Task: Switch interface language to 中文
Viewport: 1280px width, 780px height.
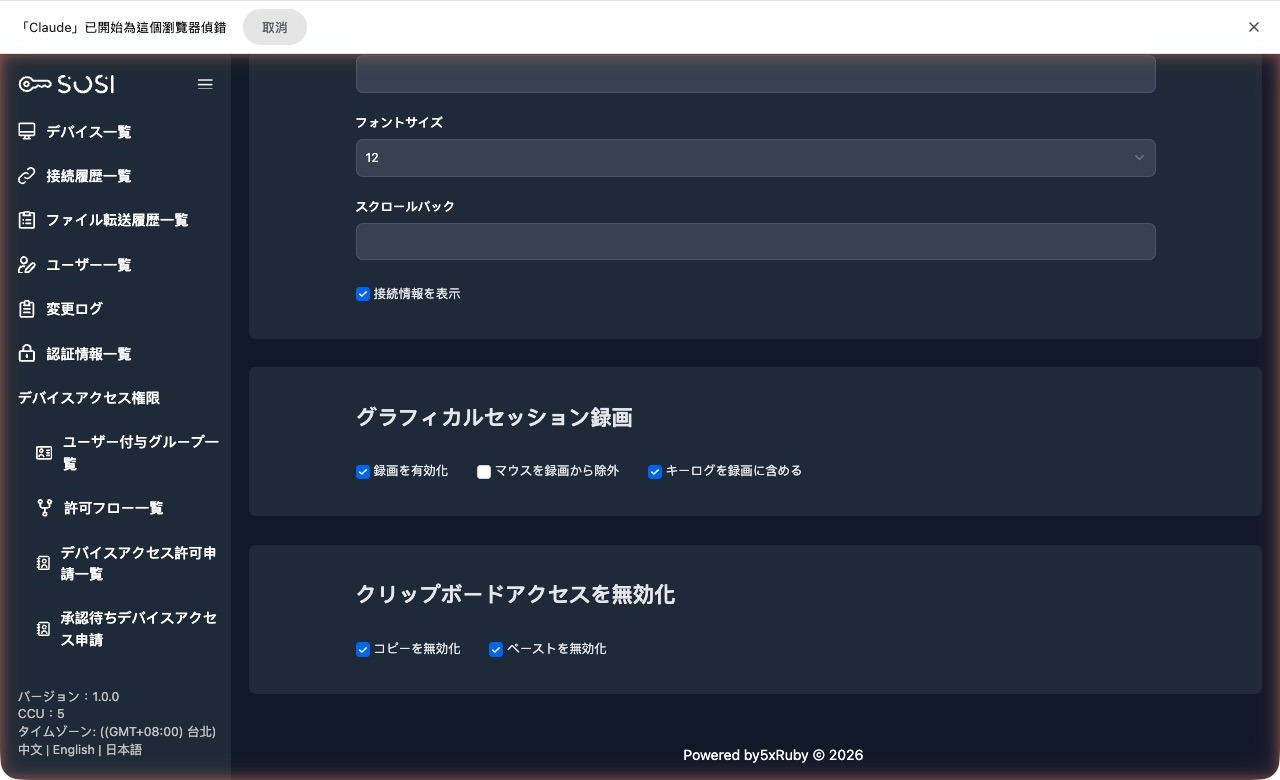Action: [x=29, y=749]
